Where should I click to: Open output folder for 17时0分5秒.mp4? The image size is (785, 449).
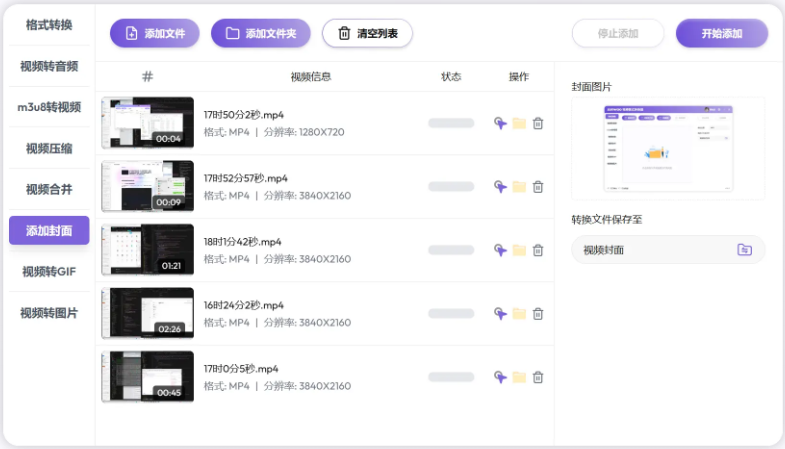[x=519, y=377]
